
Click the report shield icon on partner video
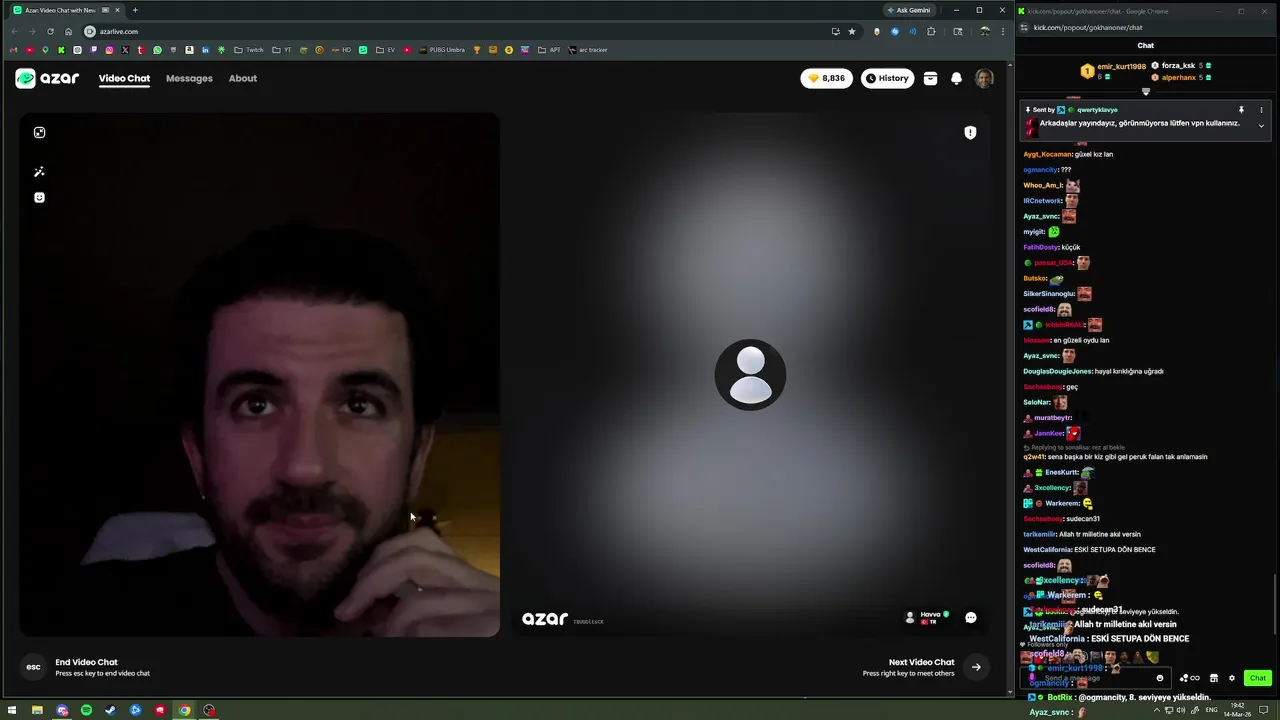tap(970, 132)
